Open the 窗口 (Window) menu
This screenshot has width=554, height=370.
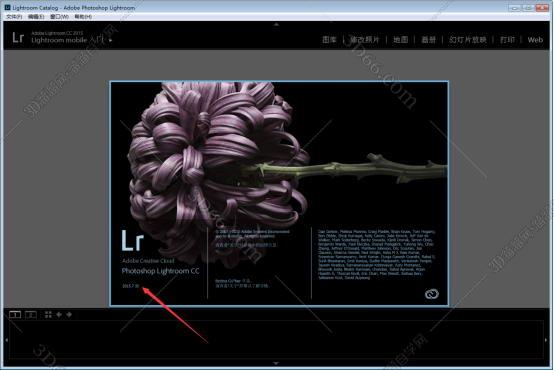(x=59, y=17)
